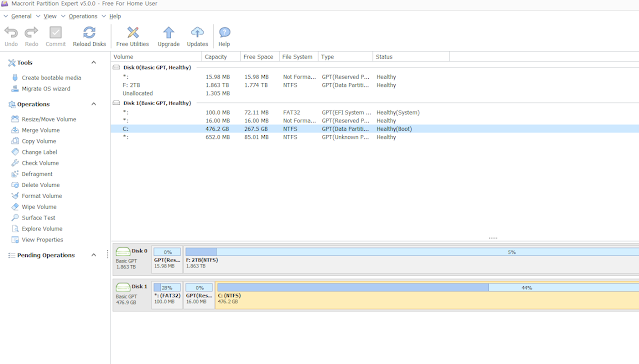Sort by Volume column header
The width and height of the screenshot is (639, 364).
pyautogui.click(x=156, y=57)
